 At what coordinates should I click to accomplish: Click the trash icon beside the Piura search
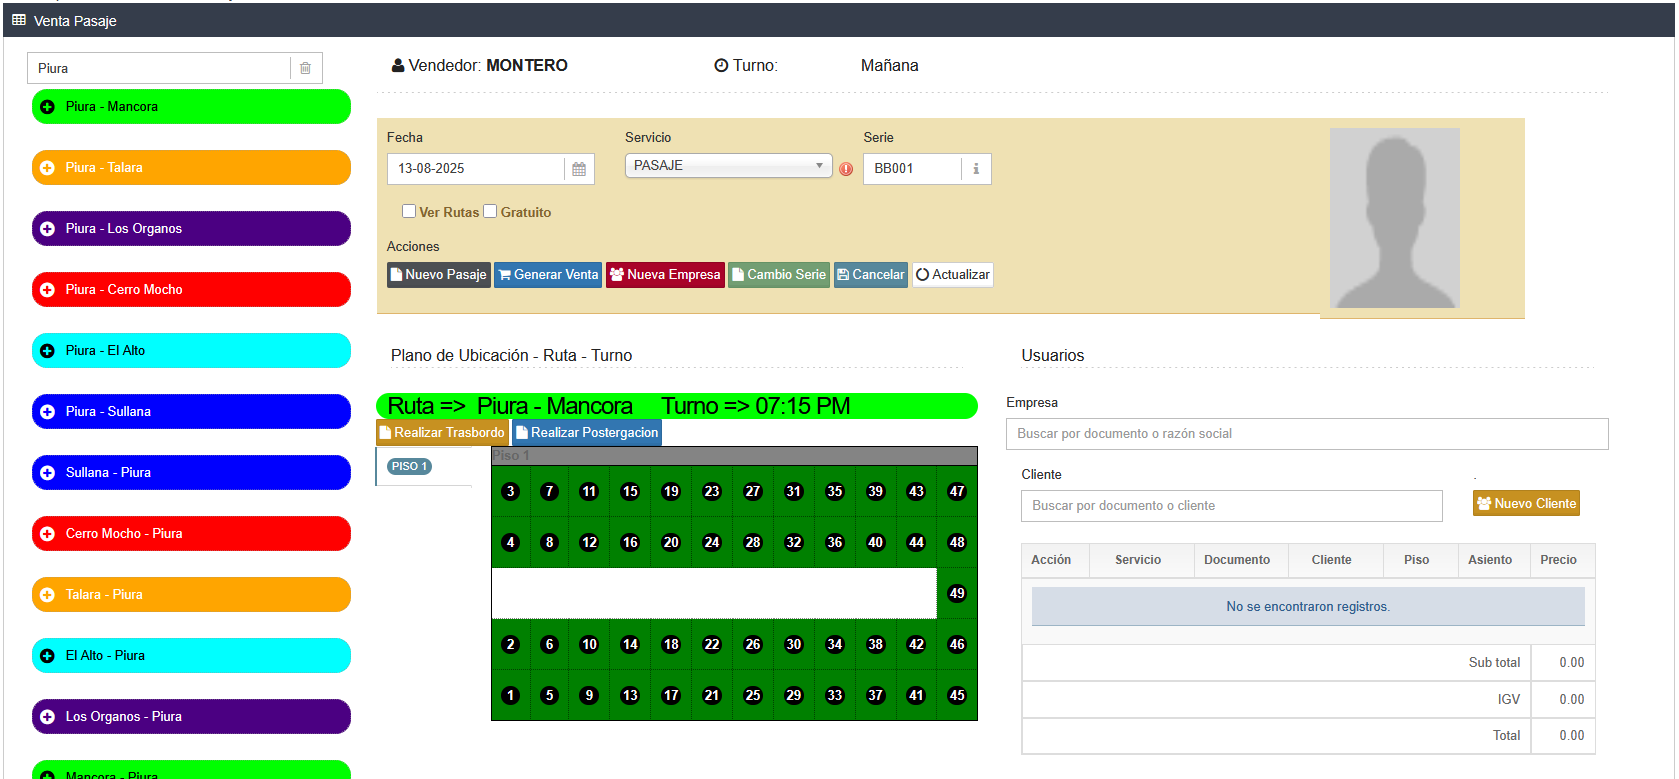(305, 68)
